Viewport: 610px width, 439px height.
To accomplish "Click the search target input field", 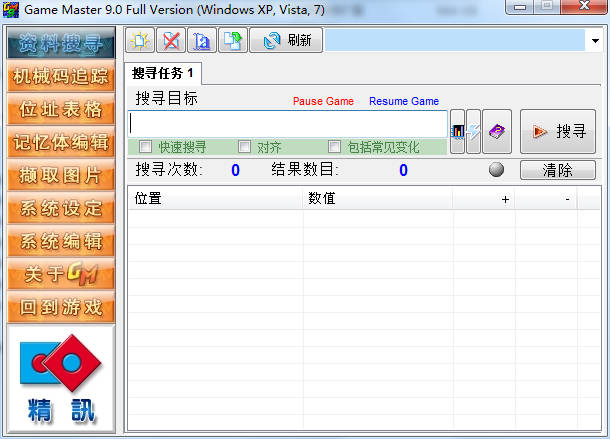I will tap(288, 123).
